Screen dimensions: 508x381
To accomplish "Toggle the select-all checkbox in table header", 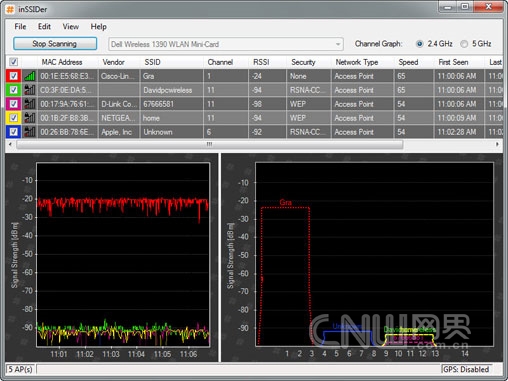I will 14,62.
